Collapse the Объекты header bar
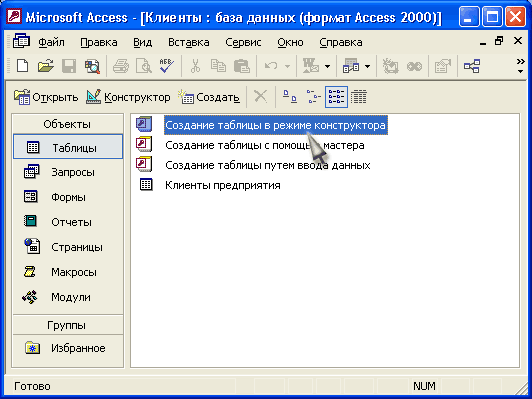 [68, 124]
